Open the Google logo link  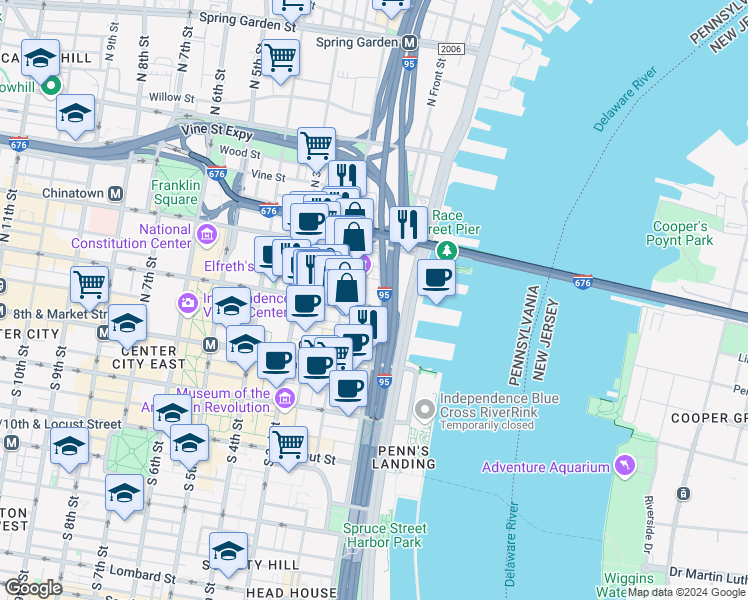coord(33,589)
